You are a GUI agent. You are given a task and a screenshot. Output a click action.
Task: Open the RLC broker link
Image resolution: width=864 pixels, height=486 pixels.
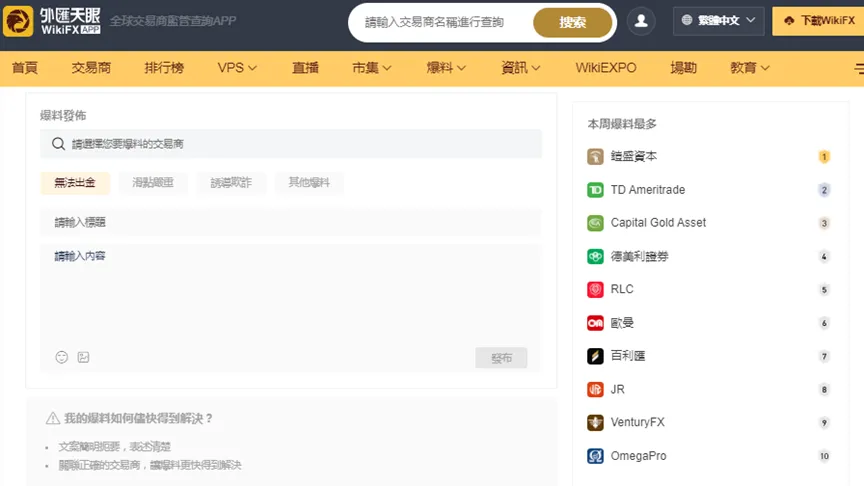[x=622, y=289]
